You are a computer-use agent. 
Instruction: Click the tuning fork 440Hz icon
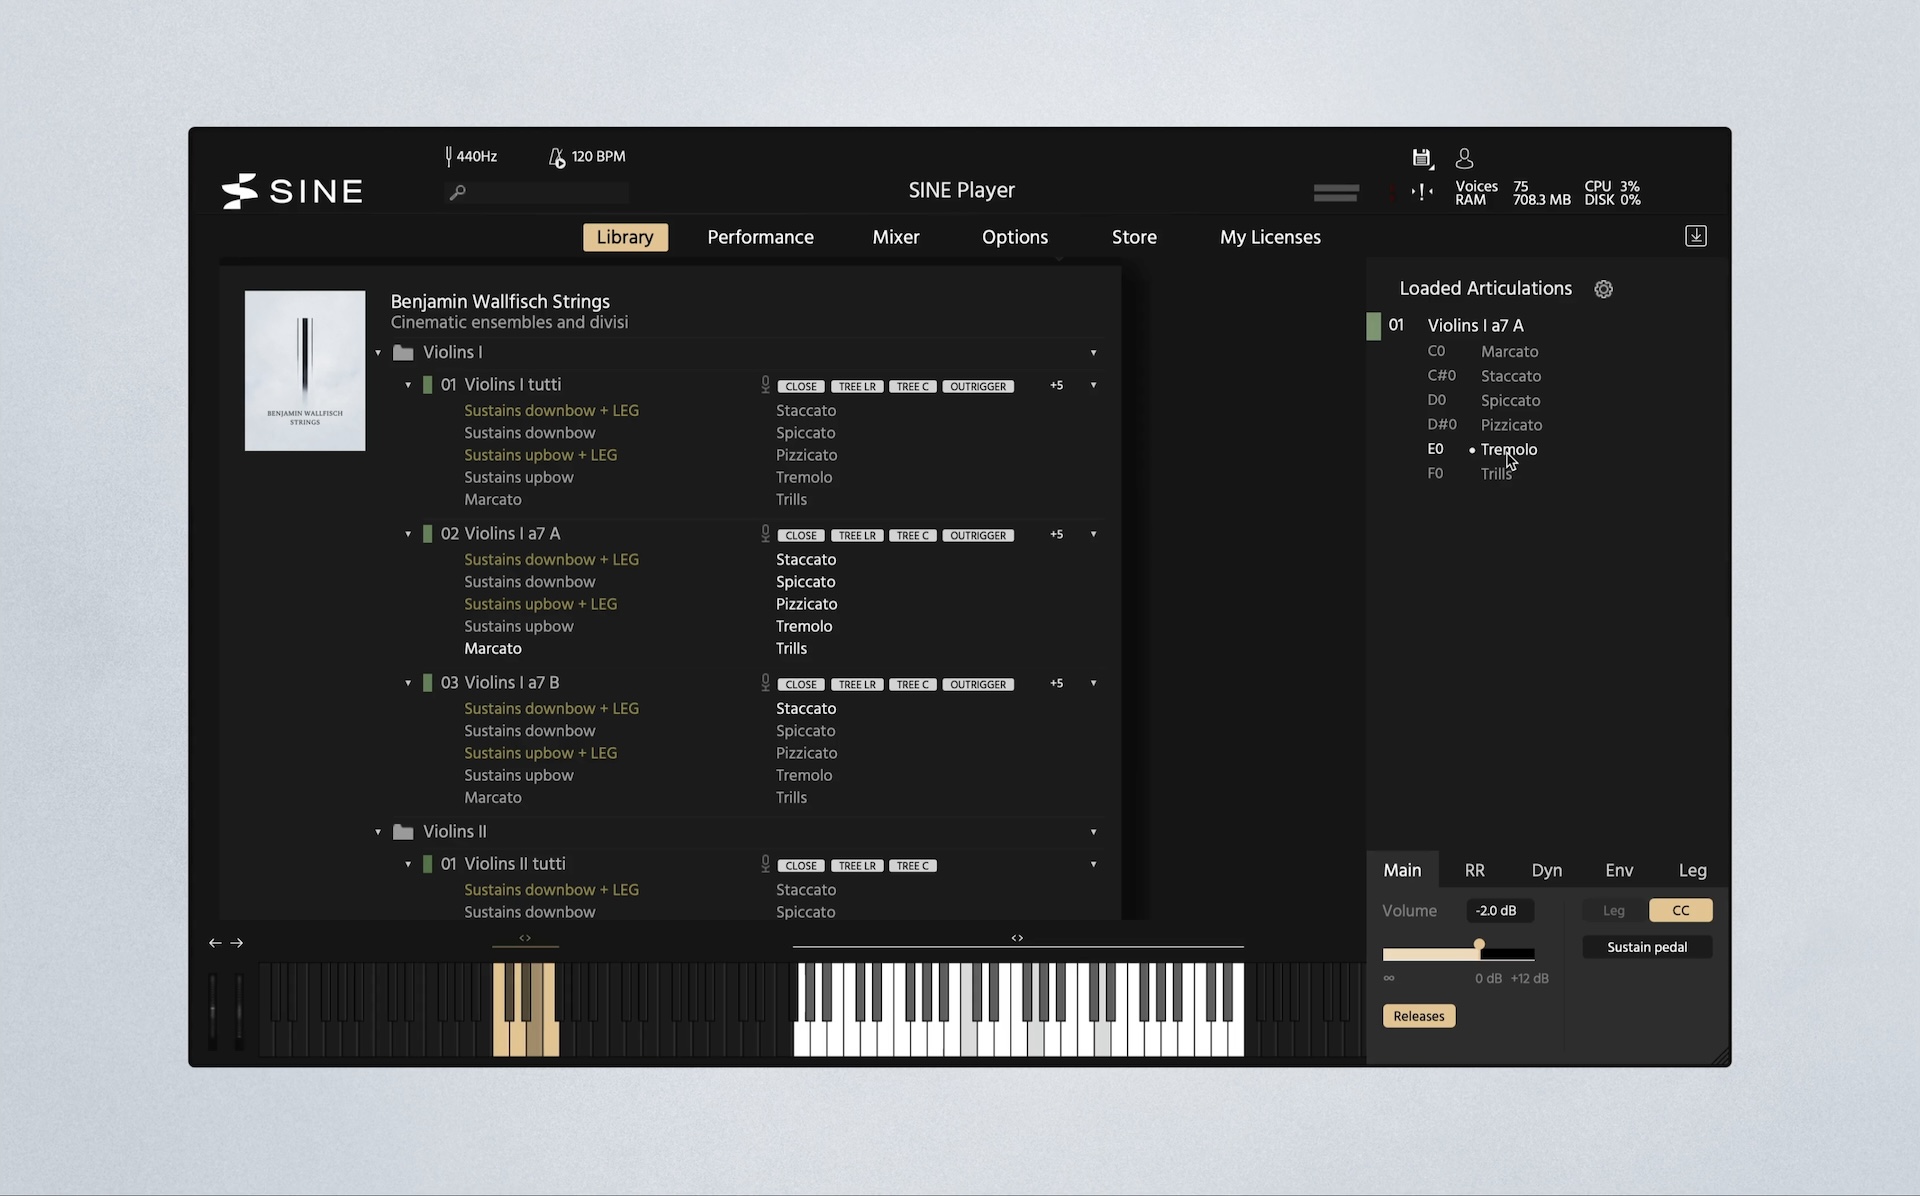click(449, 156)
